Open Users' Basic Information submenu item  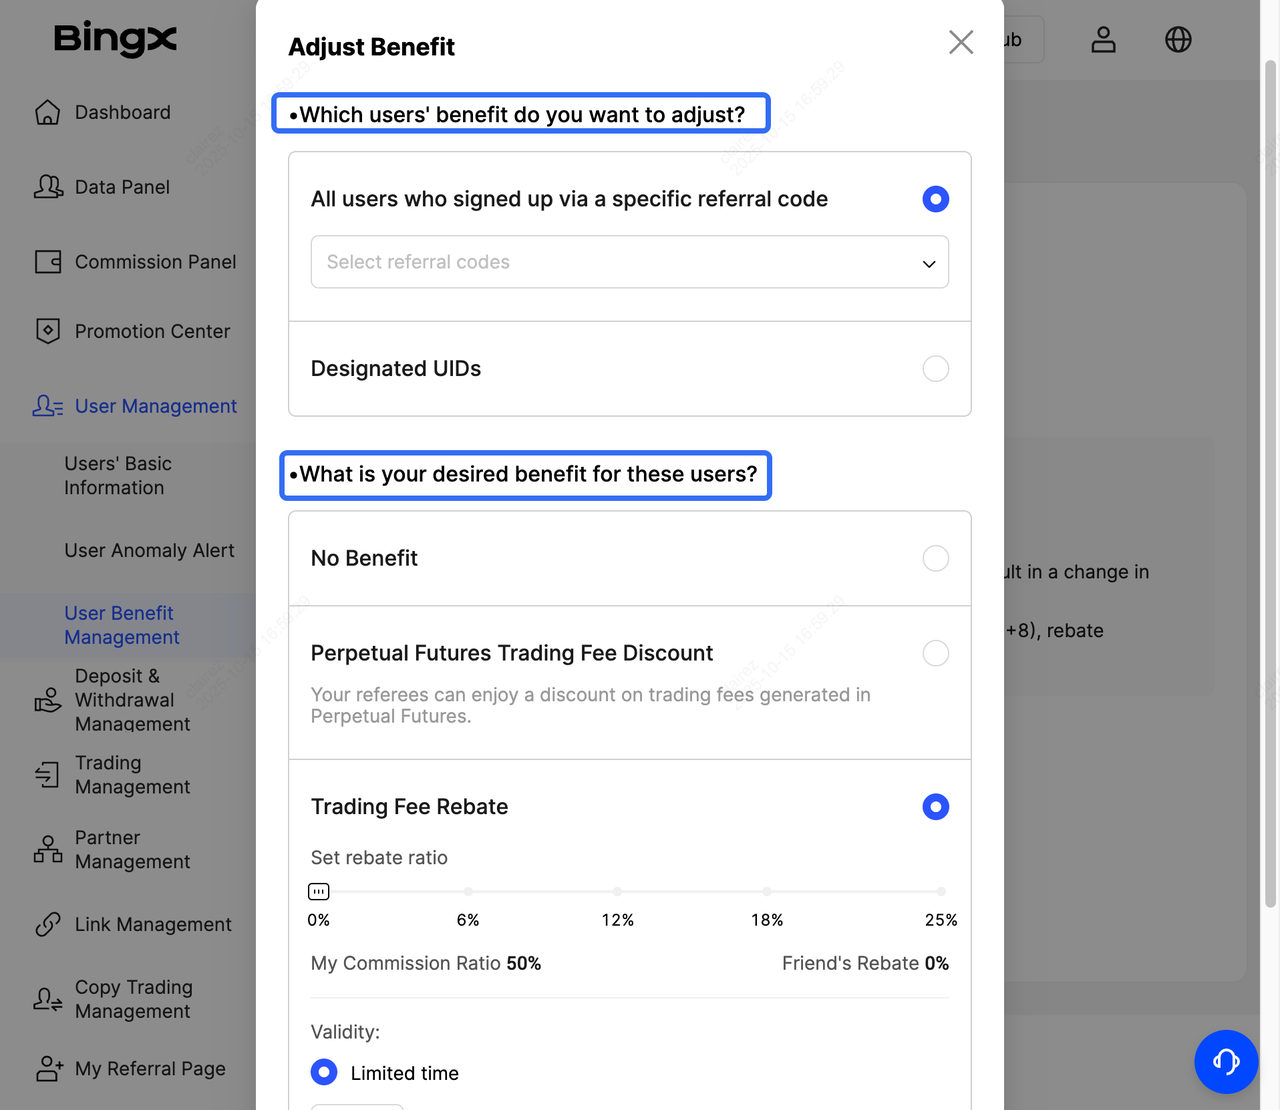click(118, 476)
